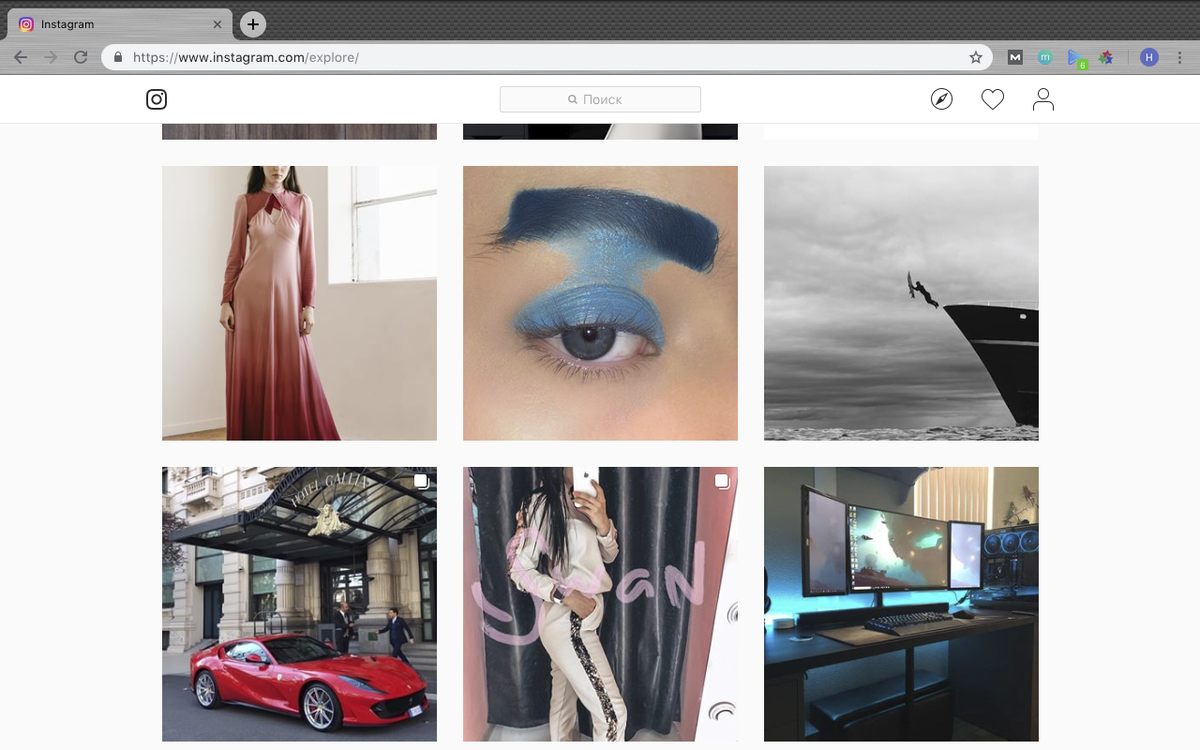
Task: Open the teal round m extension
Action: coord(1045,57)
